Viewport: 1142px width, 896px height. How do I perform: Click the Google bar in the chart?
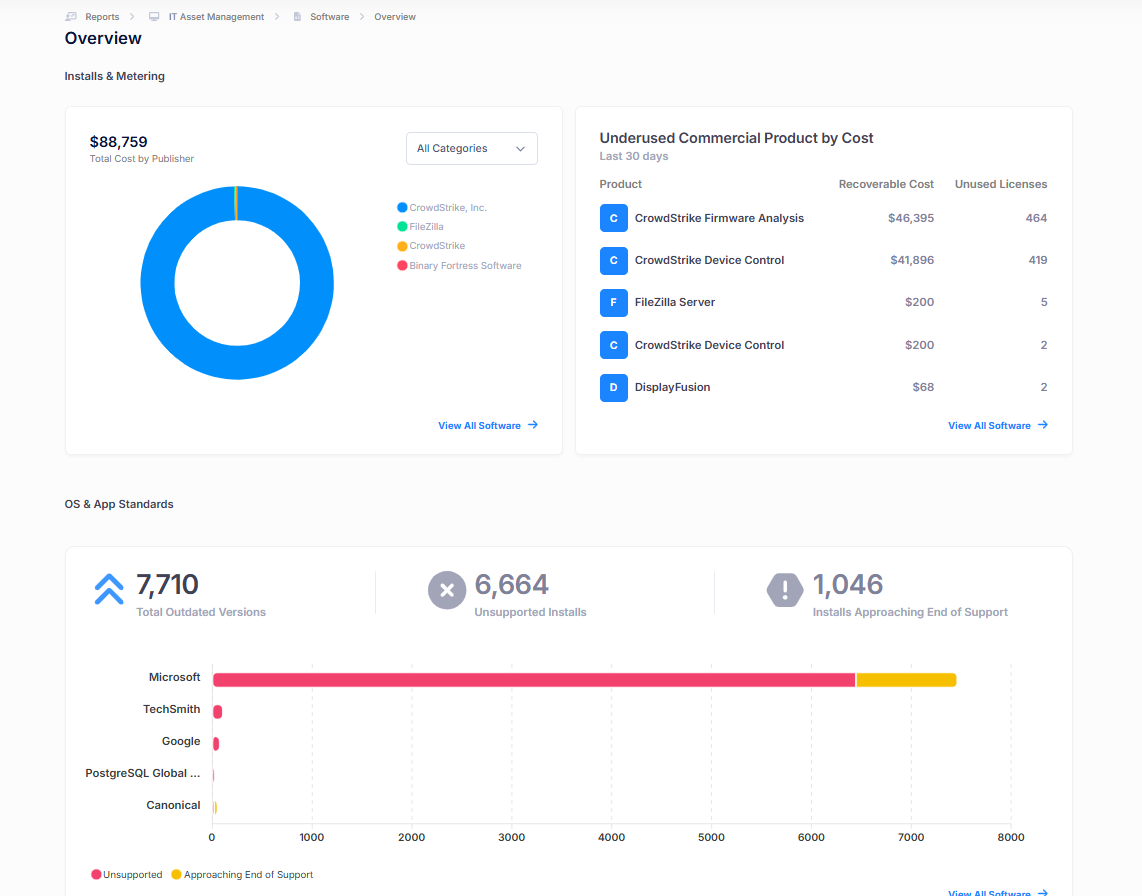coord(216,744)
